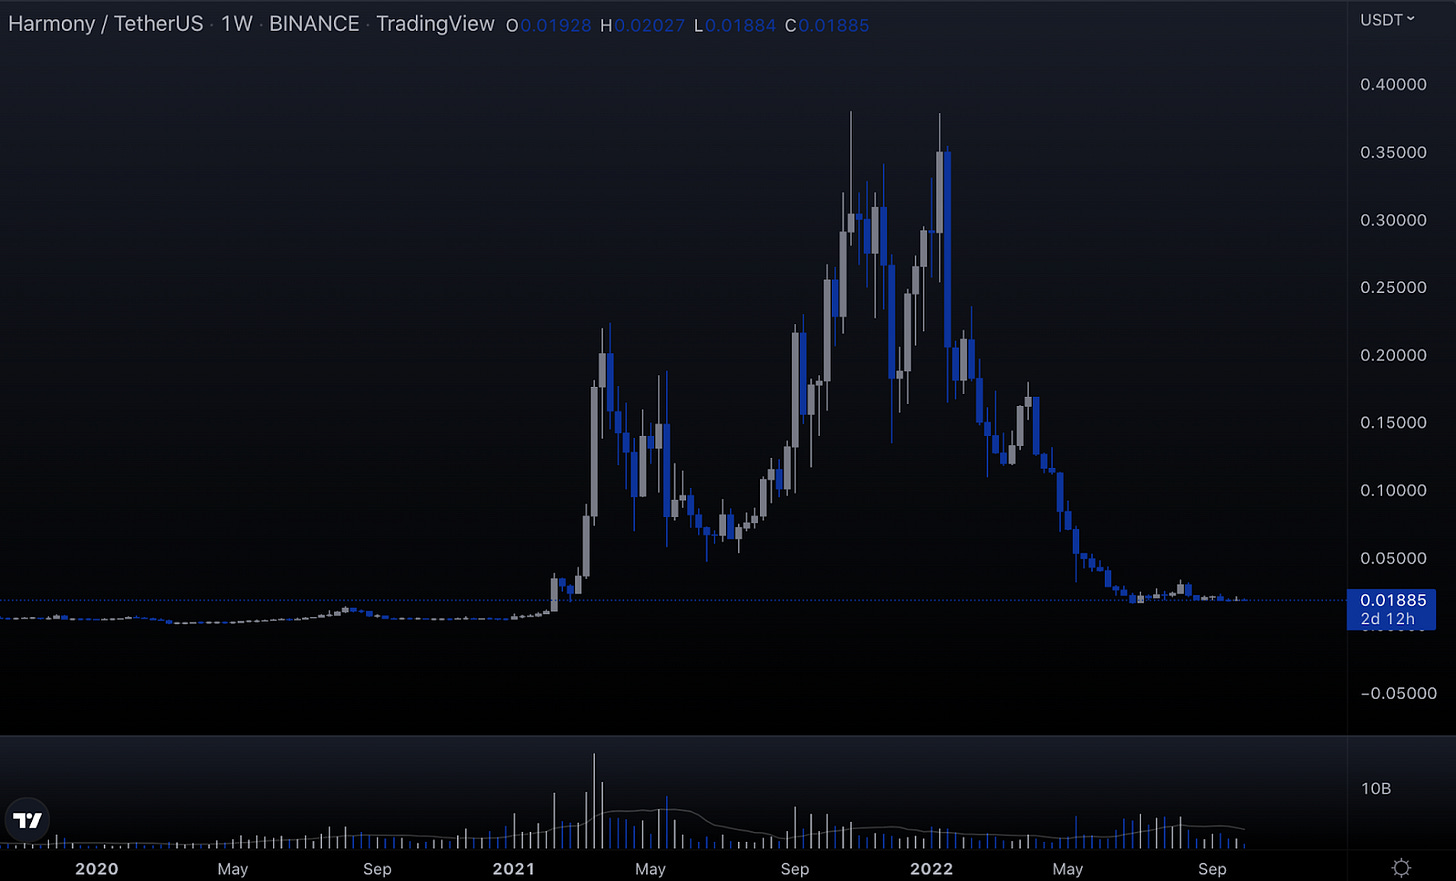Image resolution: width=1456 pixels, height=881 pixels.
Task: Click the May label between 2021 and 2022
Action: click(x=650, y=869)
